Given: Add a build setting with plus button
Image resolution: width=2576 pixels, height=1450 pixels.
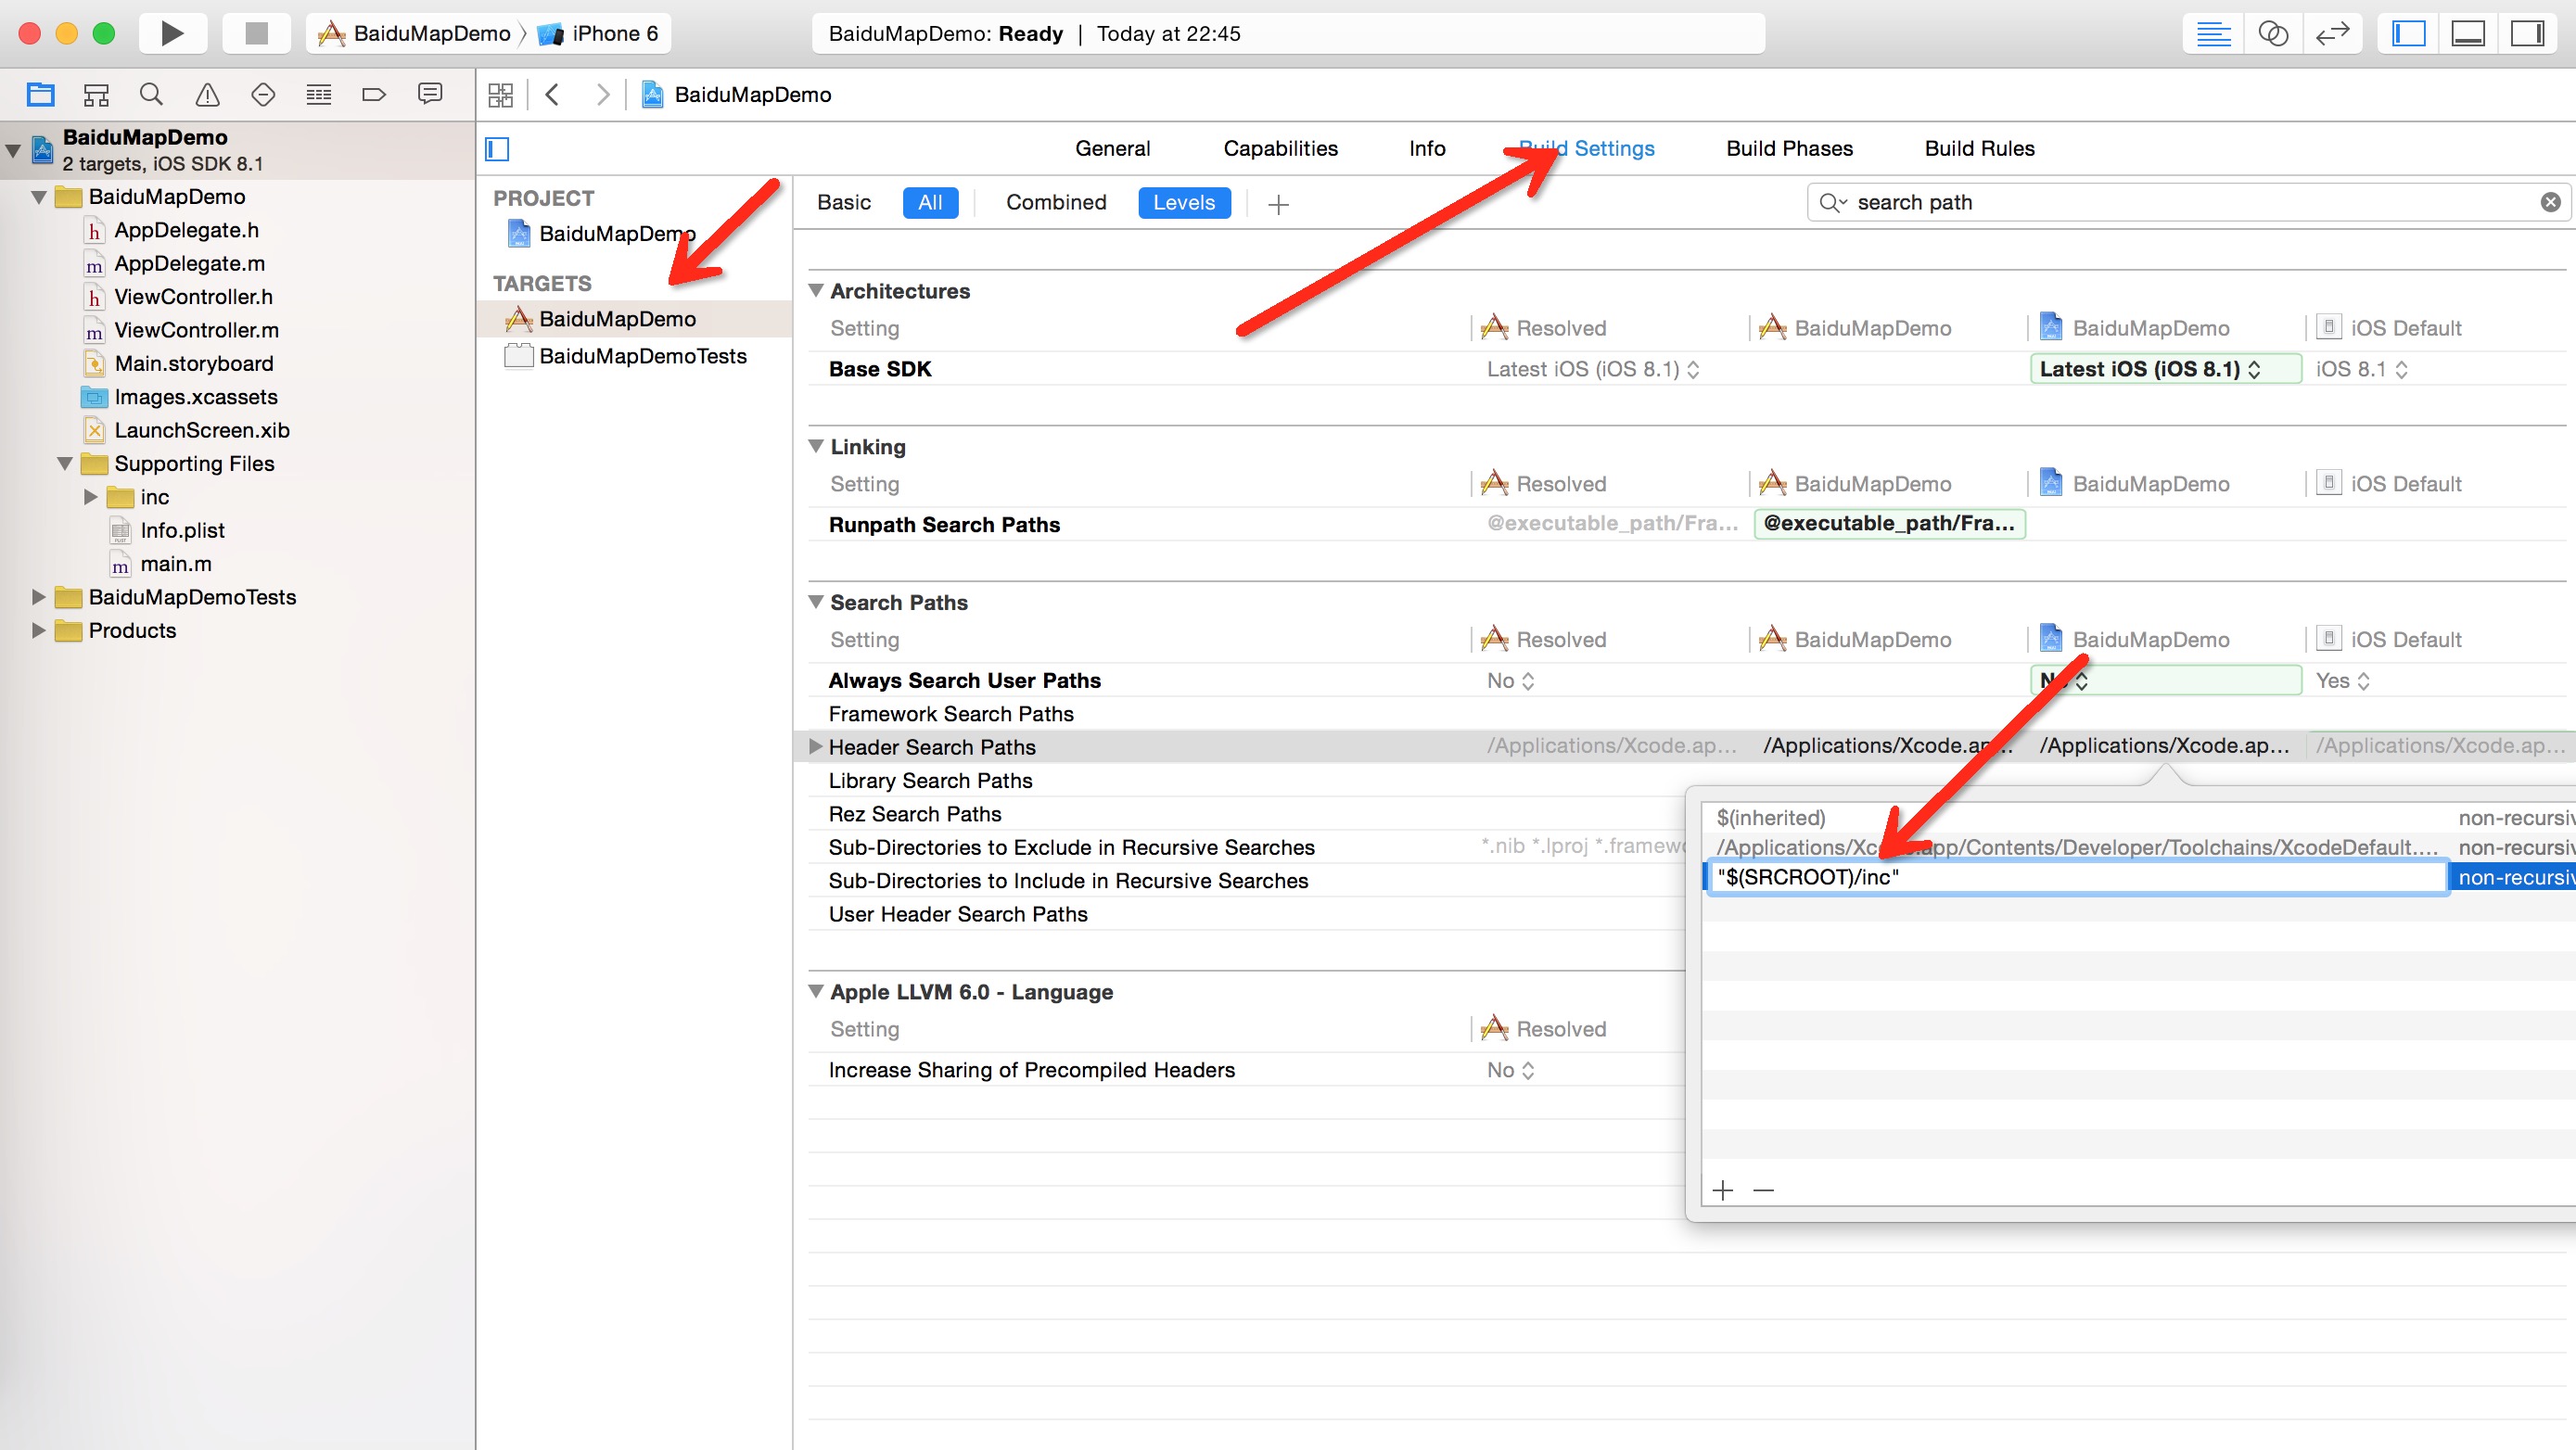Looking at the screenshot, I should [x=1278, y=205].
